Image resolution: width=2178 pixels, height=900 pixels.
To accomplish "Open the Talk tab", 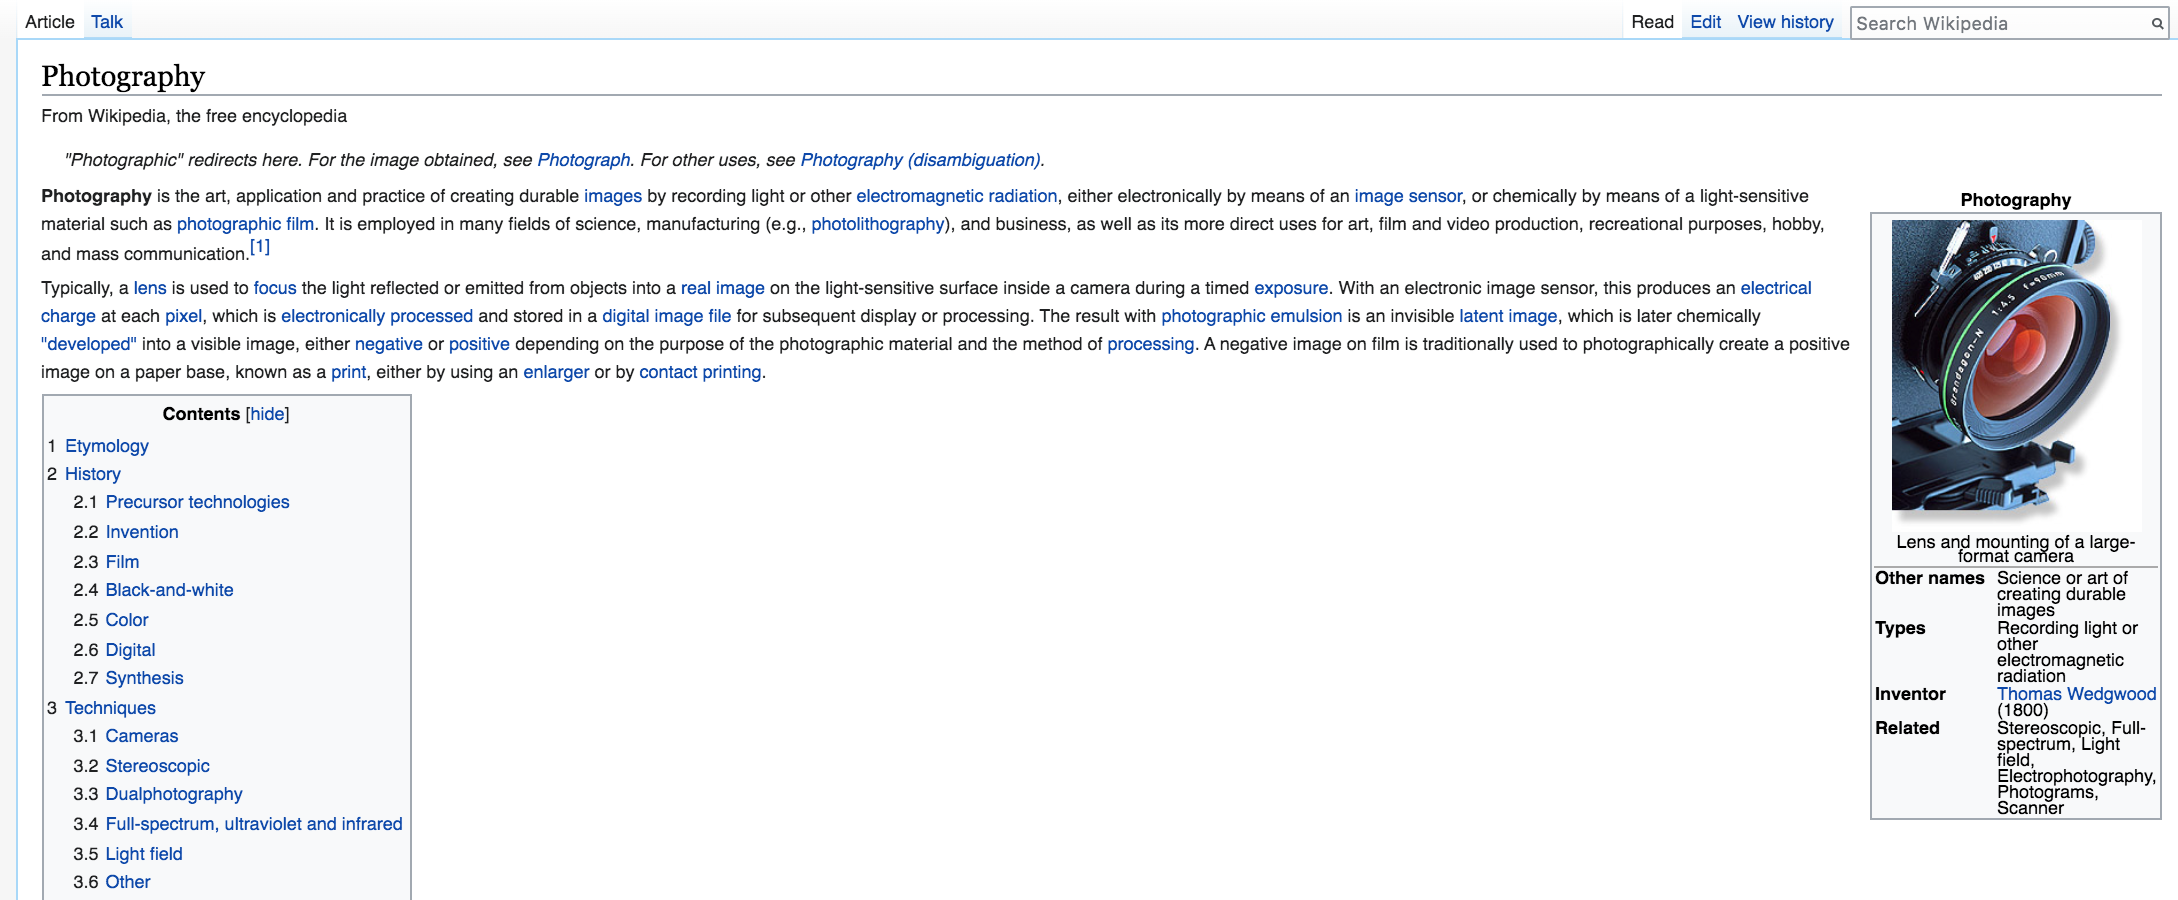I will pyautogui.click(x=106, y=22).
